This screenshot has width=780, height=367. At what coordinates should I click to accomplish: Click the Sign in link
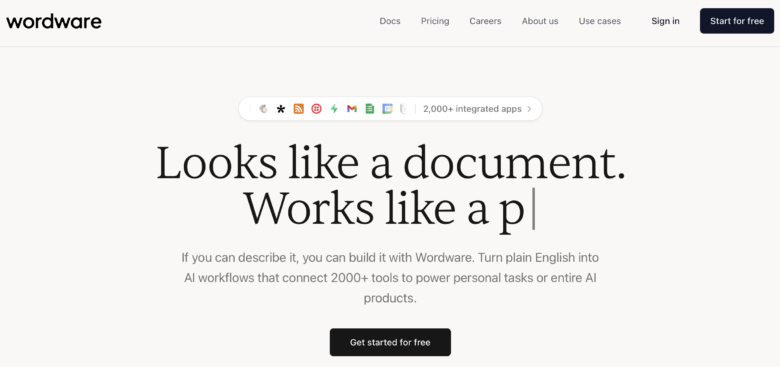[x=666, y=21]
